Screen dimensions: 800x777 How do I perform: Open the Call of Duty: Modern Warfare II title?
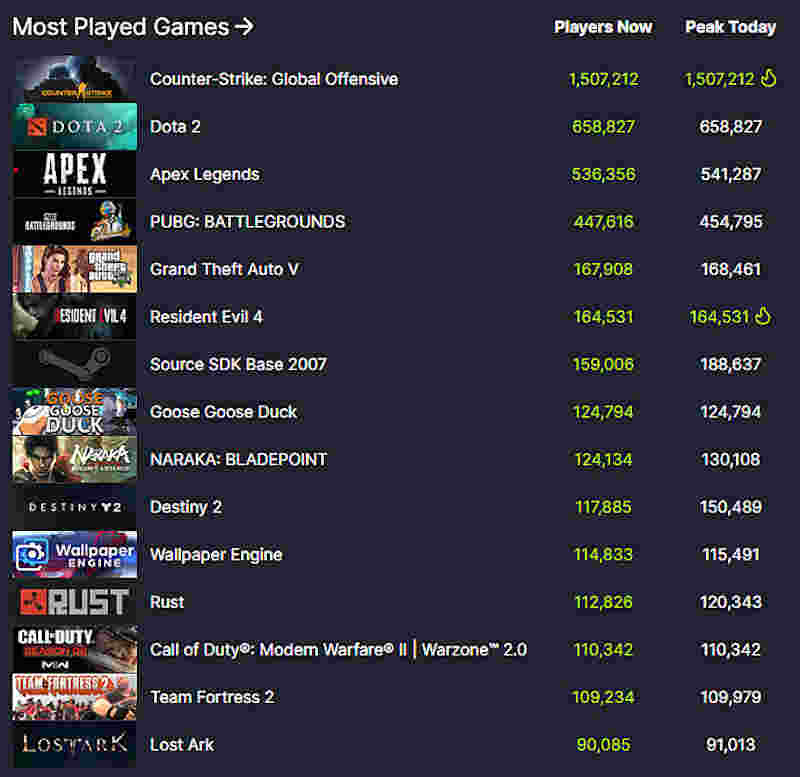(x=338, y=649)
